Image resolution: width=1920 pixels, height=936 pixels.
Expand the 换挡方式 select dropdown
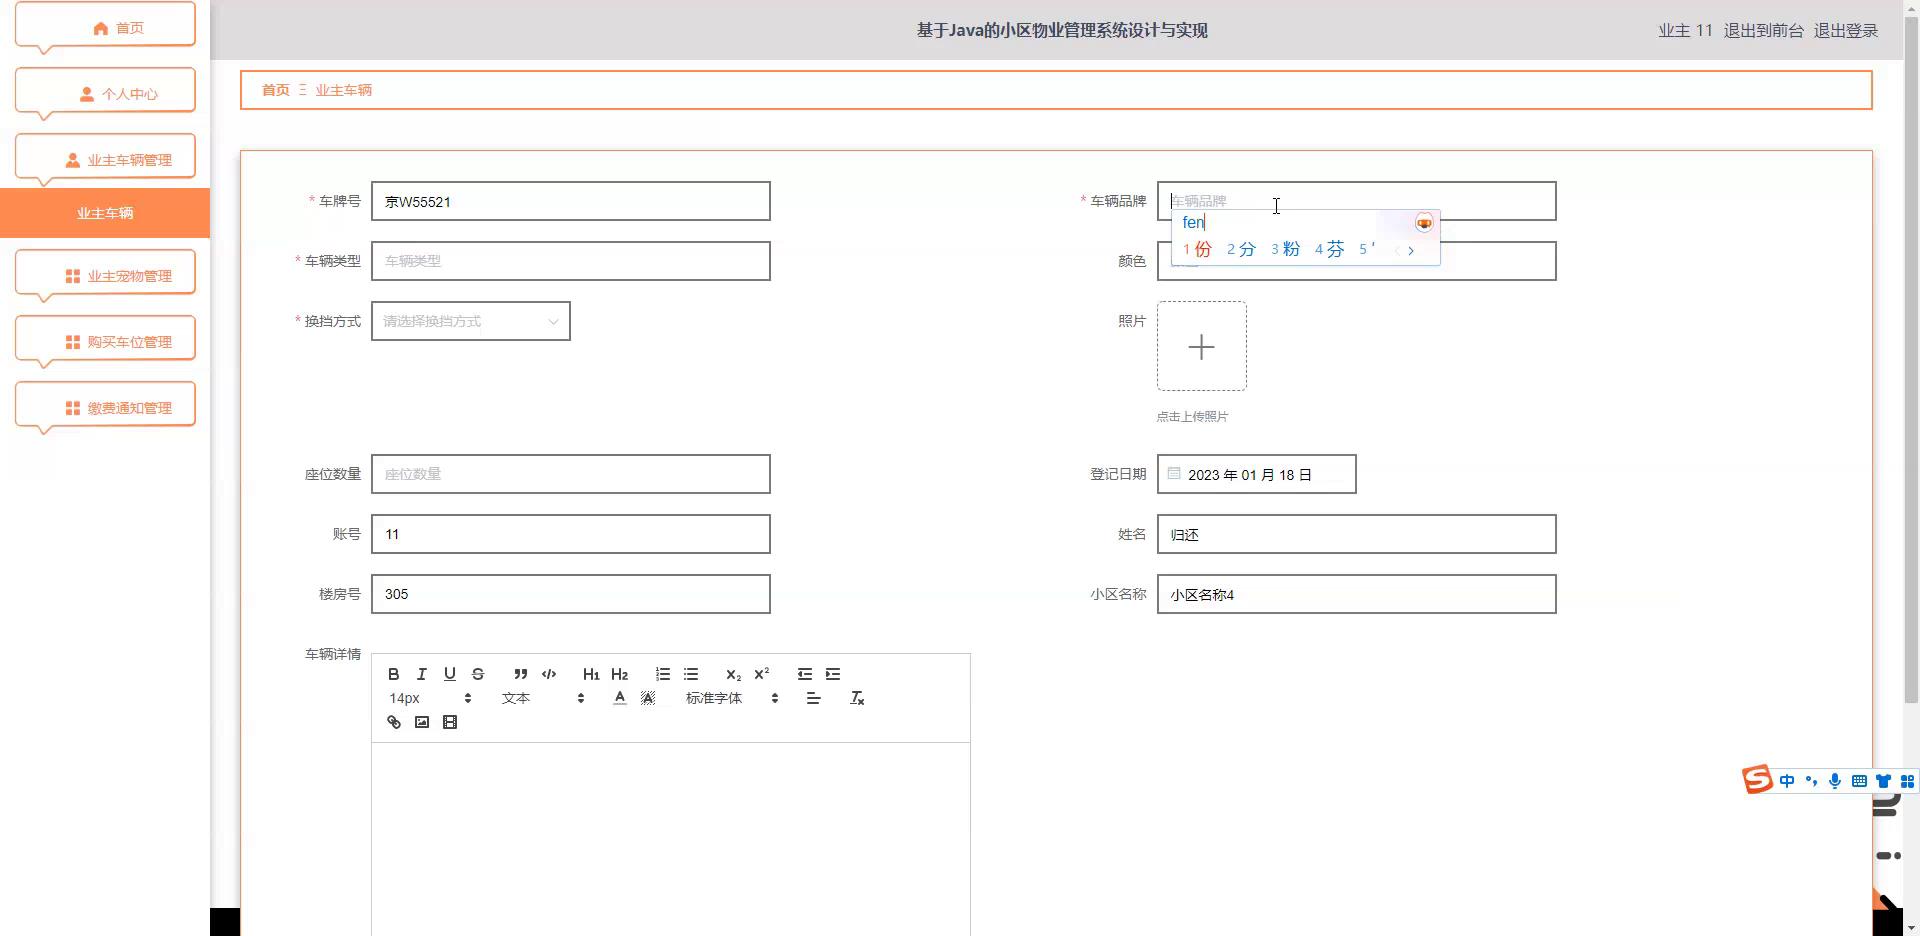[x=470, y=321]
